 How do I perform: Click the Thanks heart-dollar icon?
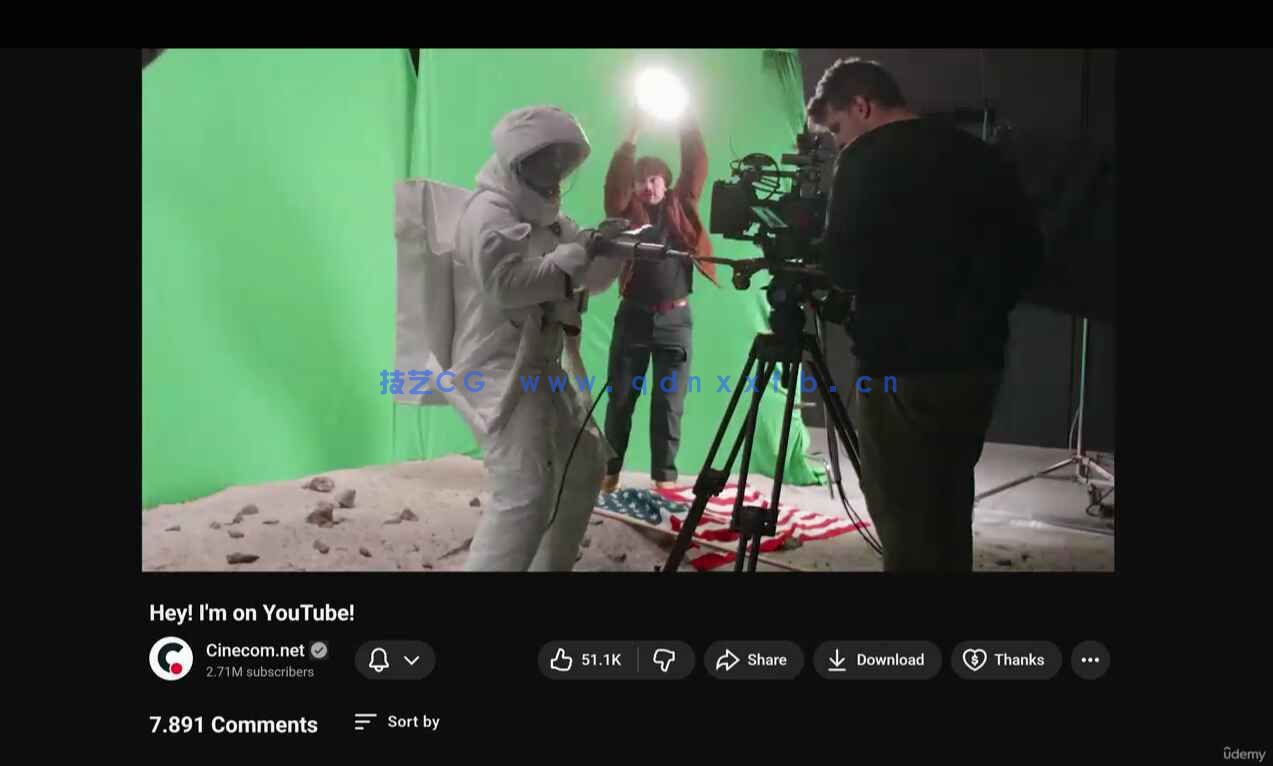(x=974, y=660)
